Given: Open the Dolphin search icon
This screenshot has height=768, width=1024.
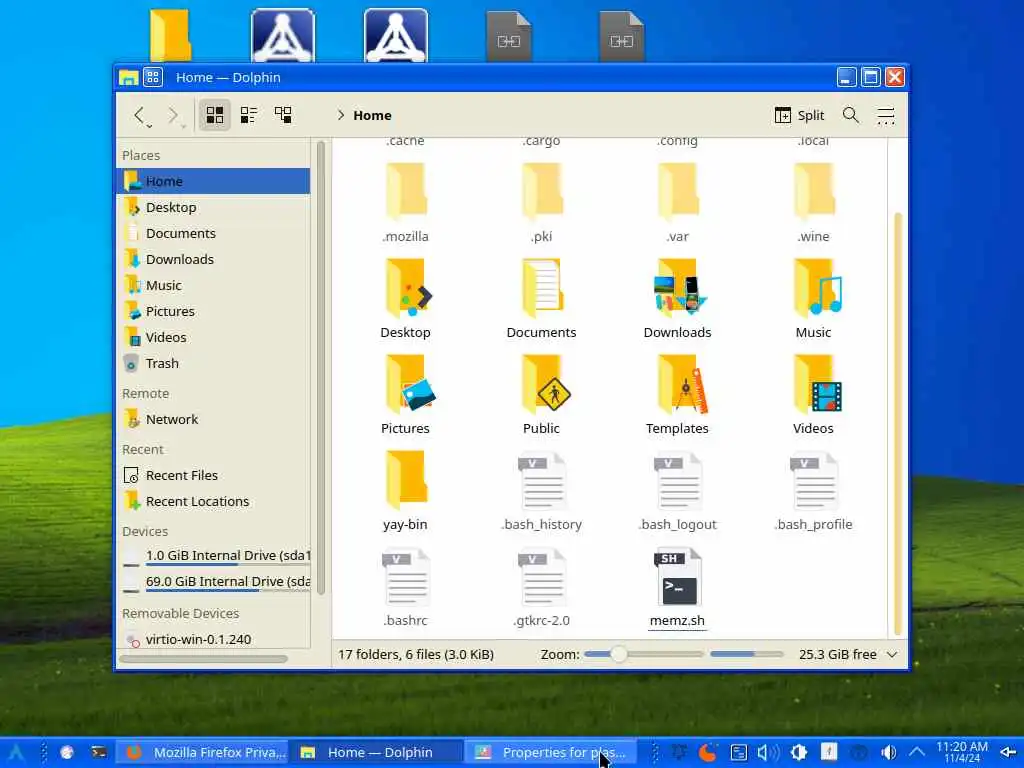Looking at the screenshot, I should tap(850, 116).
